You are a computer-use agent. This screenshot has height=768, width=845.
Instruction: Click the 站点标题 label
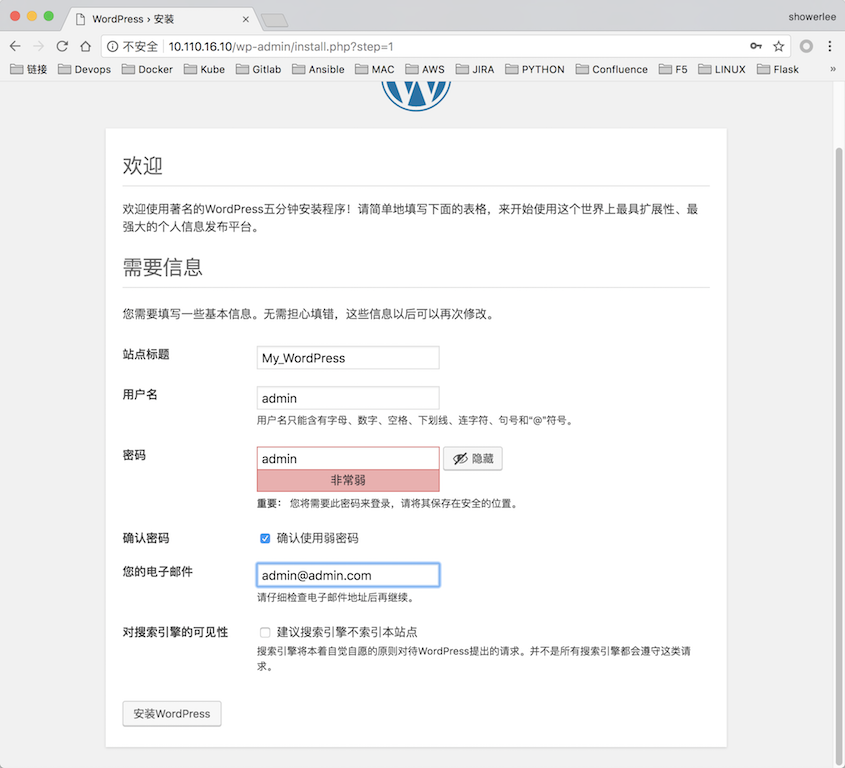pos(146,354)
